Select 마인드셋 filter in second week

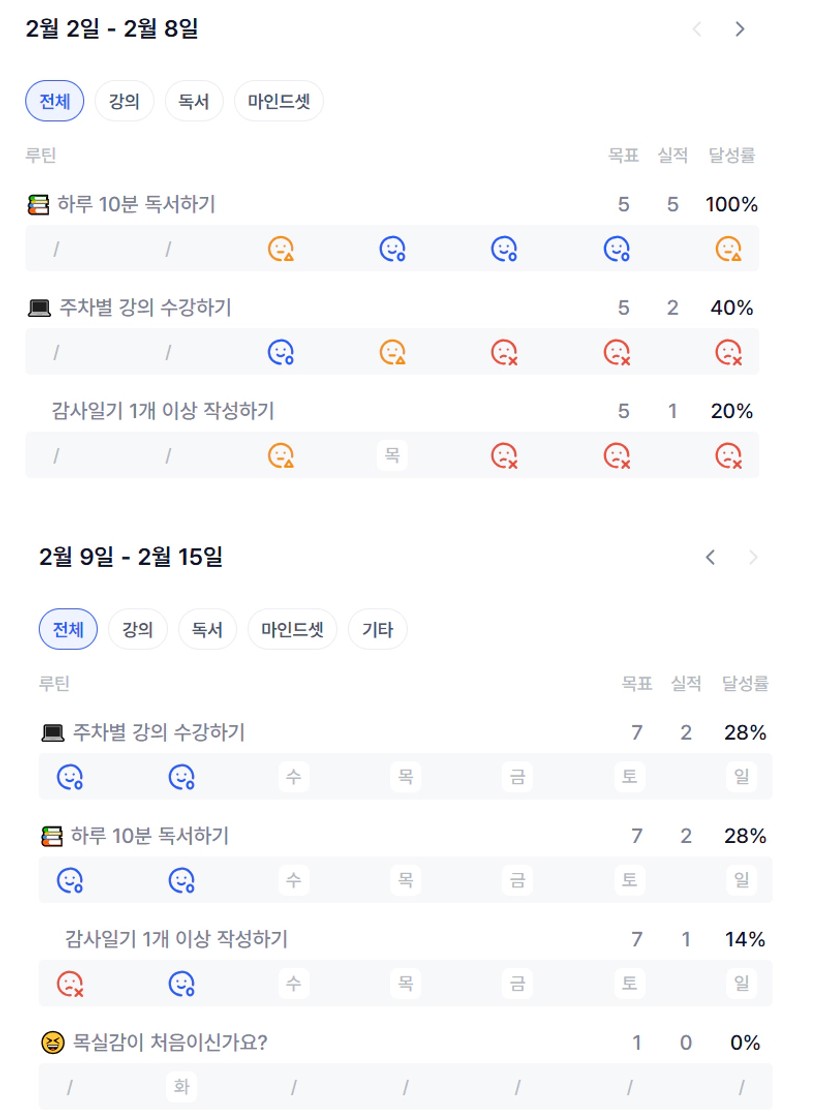(x=292, y=630)
